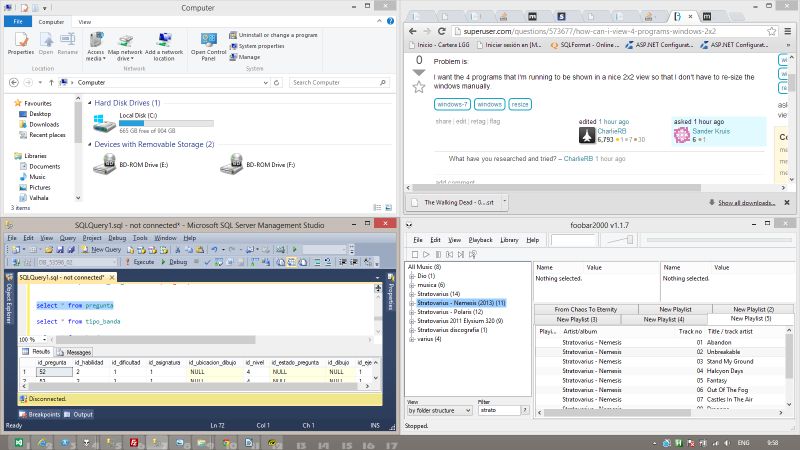Click Execute button in SQL toolbar

(x=139, y=262)
